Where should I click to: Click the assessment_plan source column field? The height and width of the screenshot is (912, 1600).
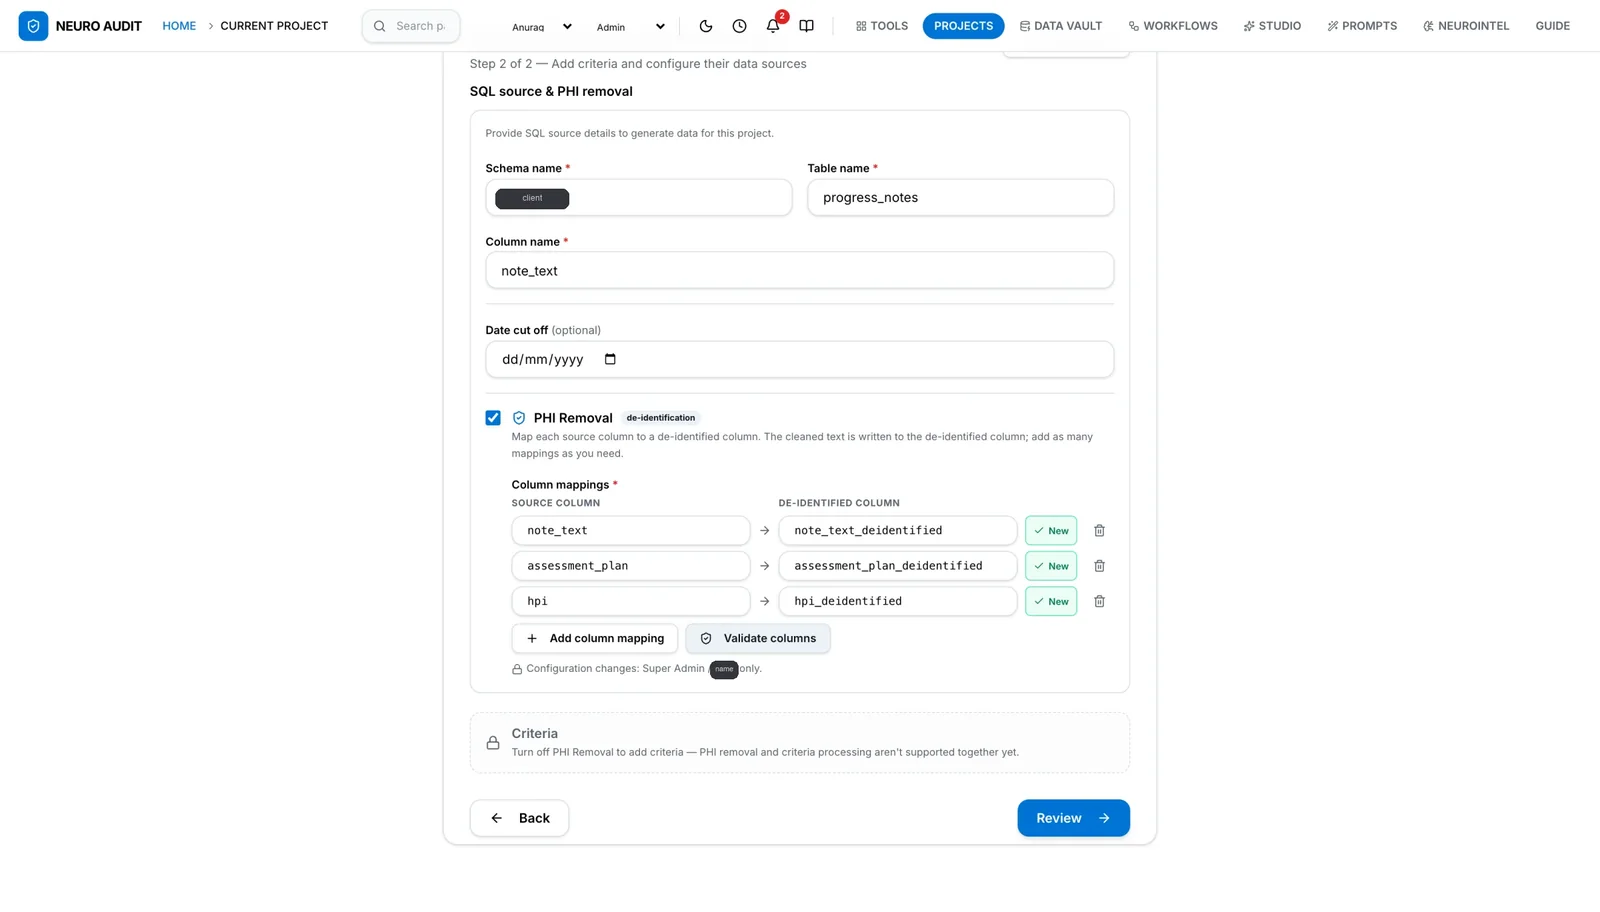(630, 566)
